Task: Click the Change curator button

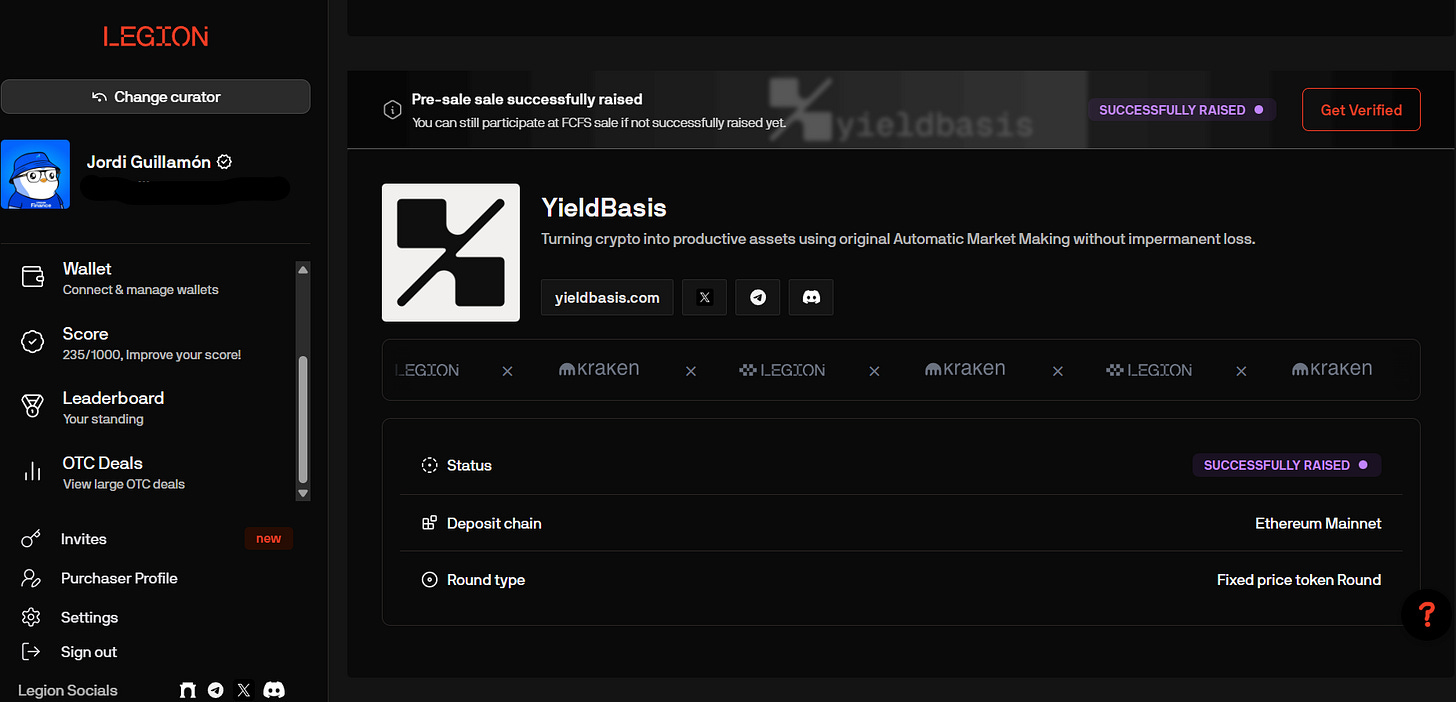Action: point(155,97)
